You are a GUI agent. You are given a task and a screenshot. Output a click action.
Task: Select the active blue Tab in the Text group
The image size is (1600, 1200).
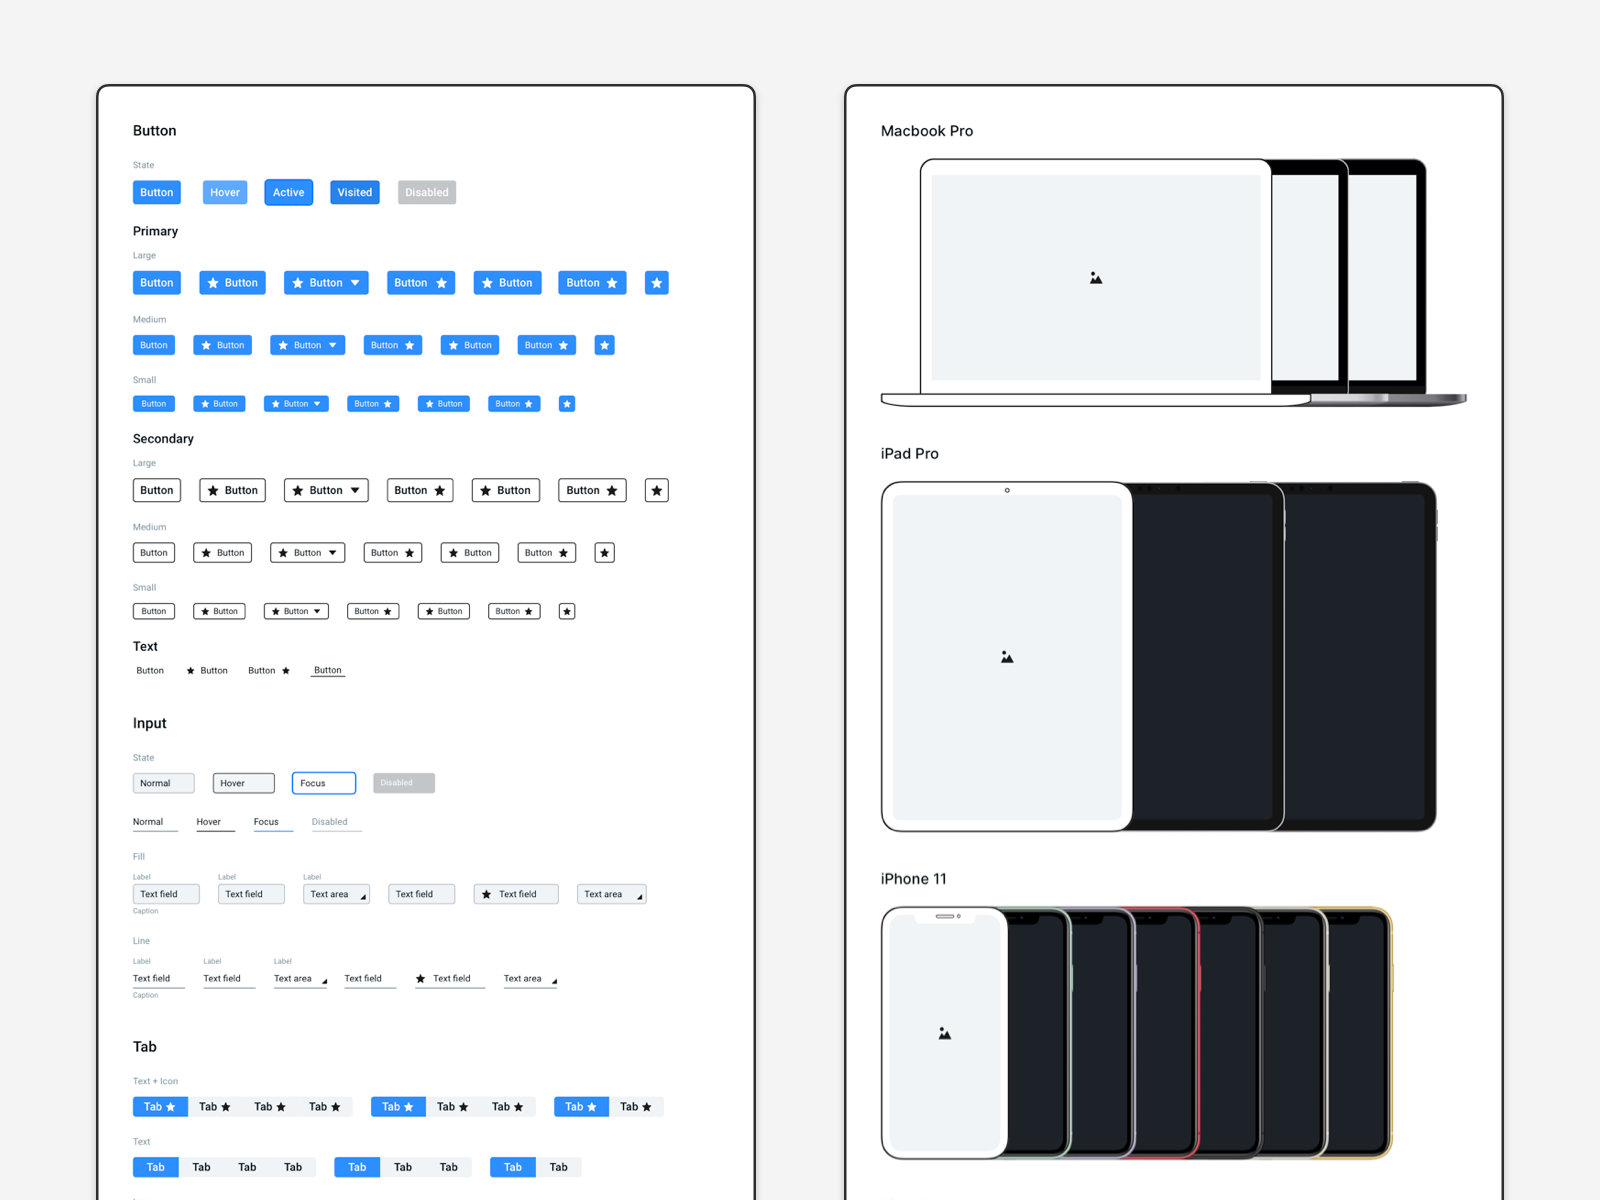(156, 1167)
